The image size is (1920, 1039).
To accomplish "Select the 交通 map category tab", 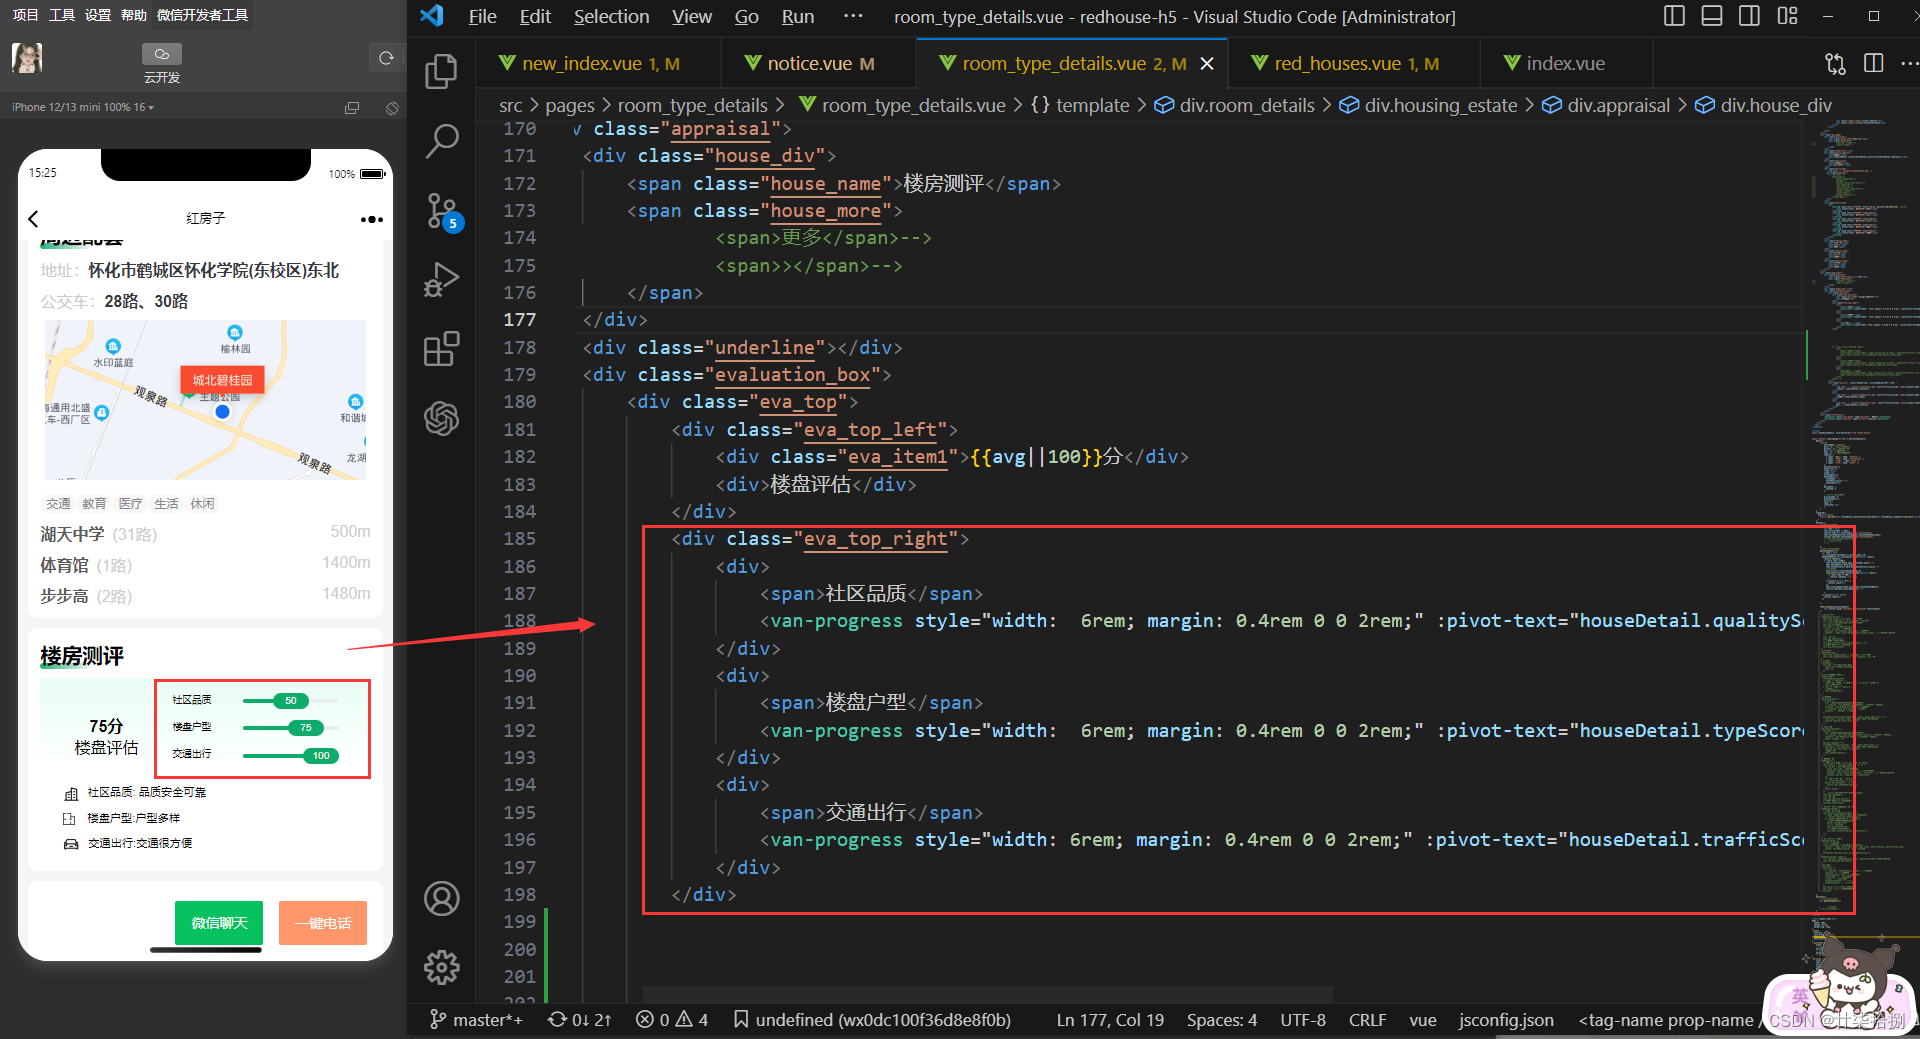I will 59,503.
